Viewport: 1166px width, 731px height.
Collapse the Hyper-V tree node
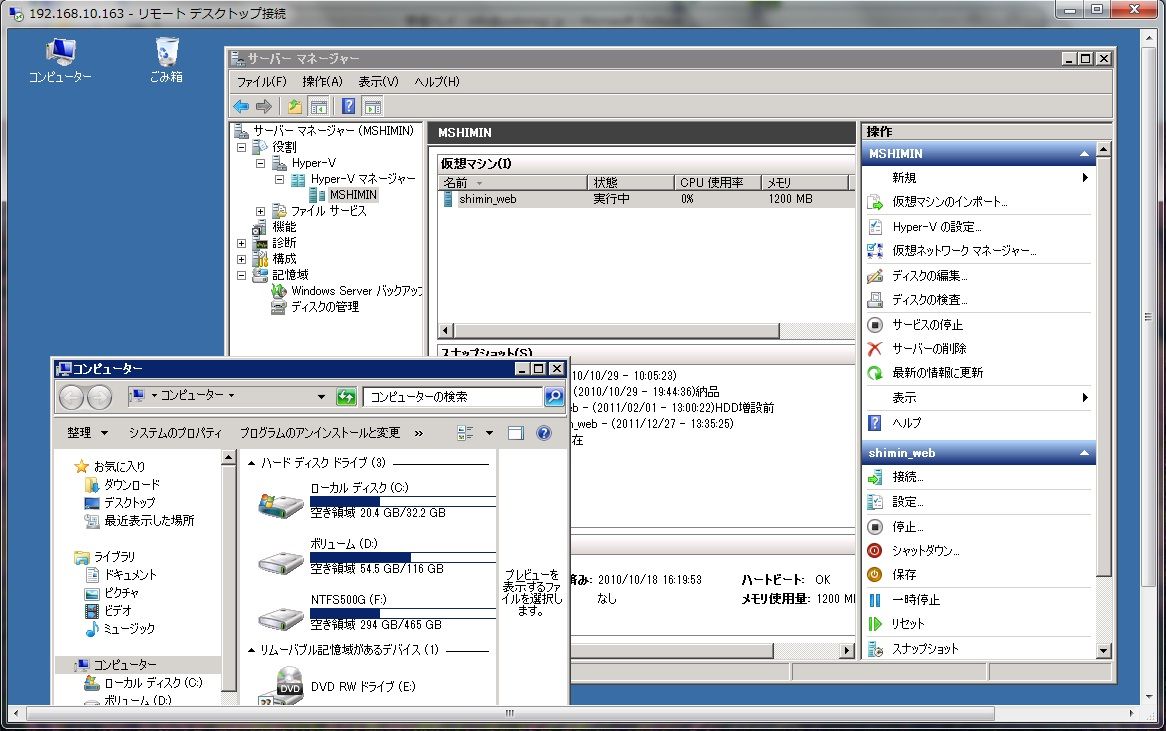pos(260,163)
